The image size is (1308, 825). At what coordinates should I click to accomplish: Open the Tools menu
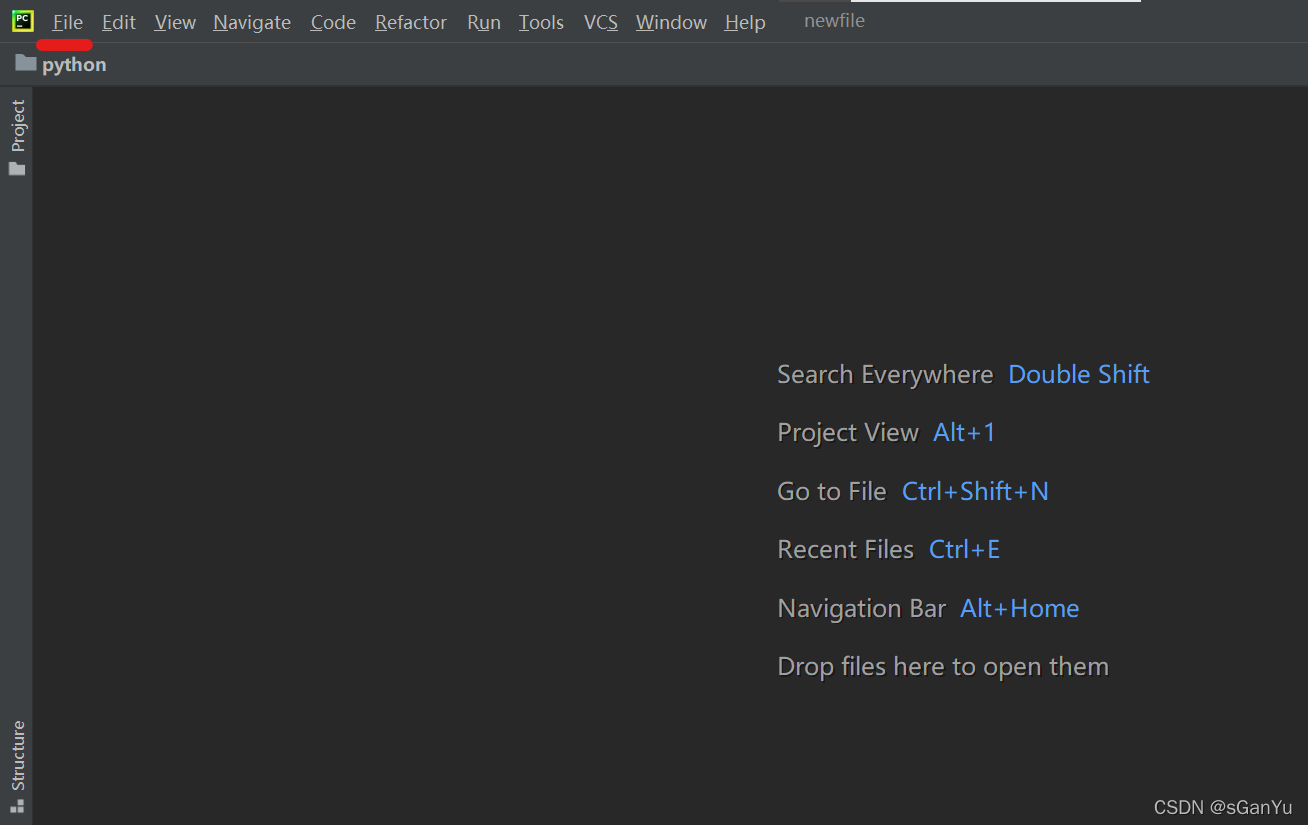[541, 22]
